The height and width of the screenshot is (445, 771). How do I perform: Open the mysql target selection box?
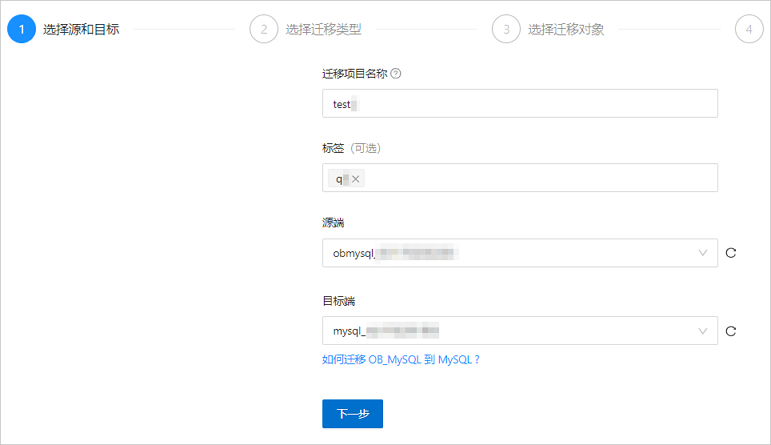pyautogui.click(x=520, y=330)
